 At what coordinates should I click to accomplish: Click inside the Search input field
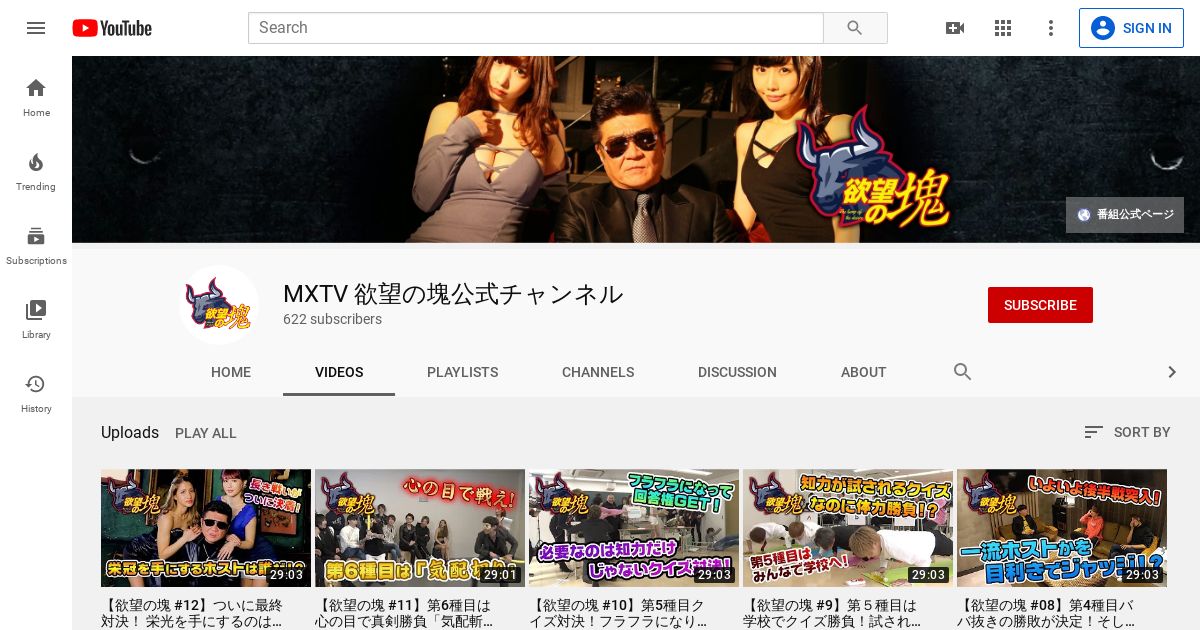coord(536,28)
